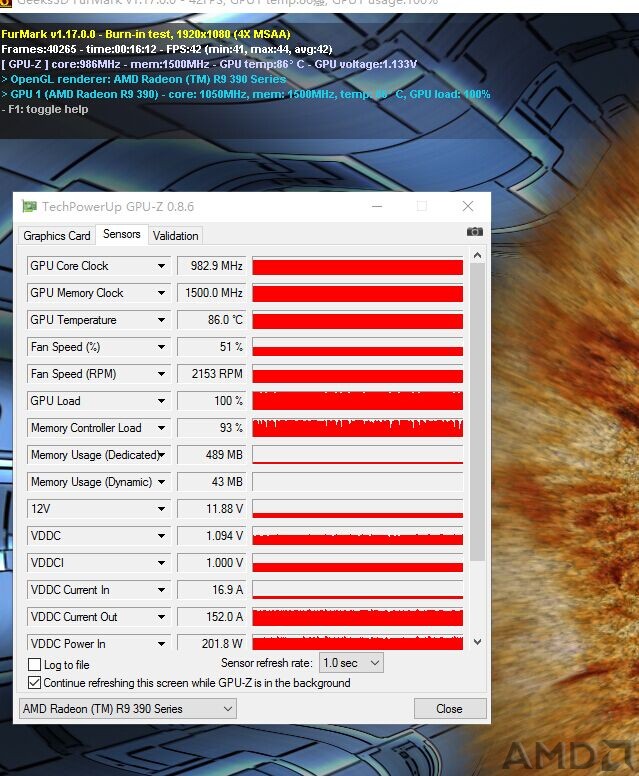Click the 43 MB dynamic memory value
This screenshot has width=639, height=776.
211,482
